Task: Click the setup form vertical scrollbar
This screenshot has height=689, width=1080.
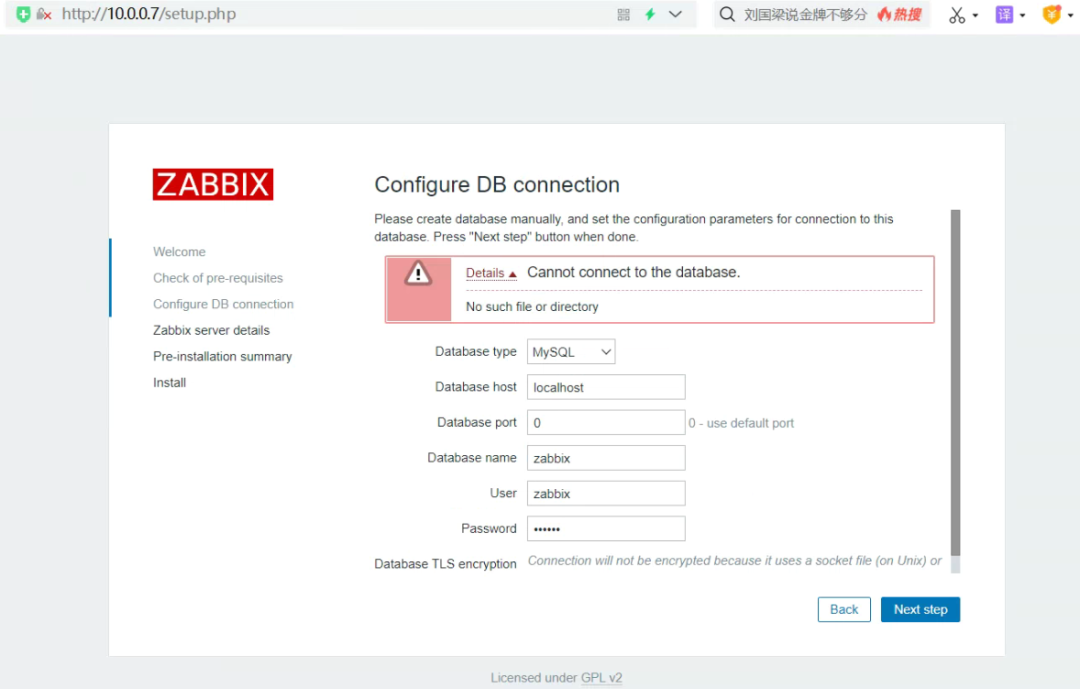Action: (955, 380)
